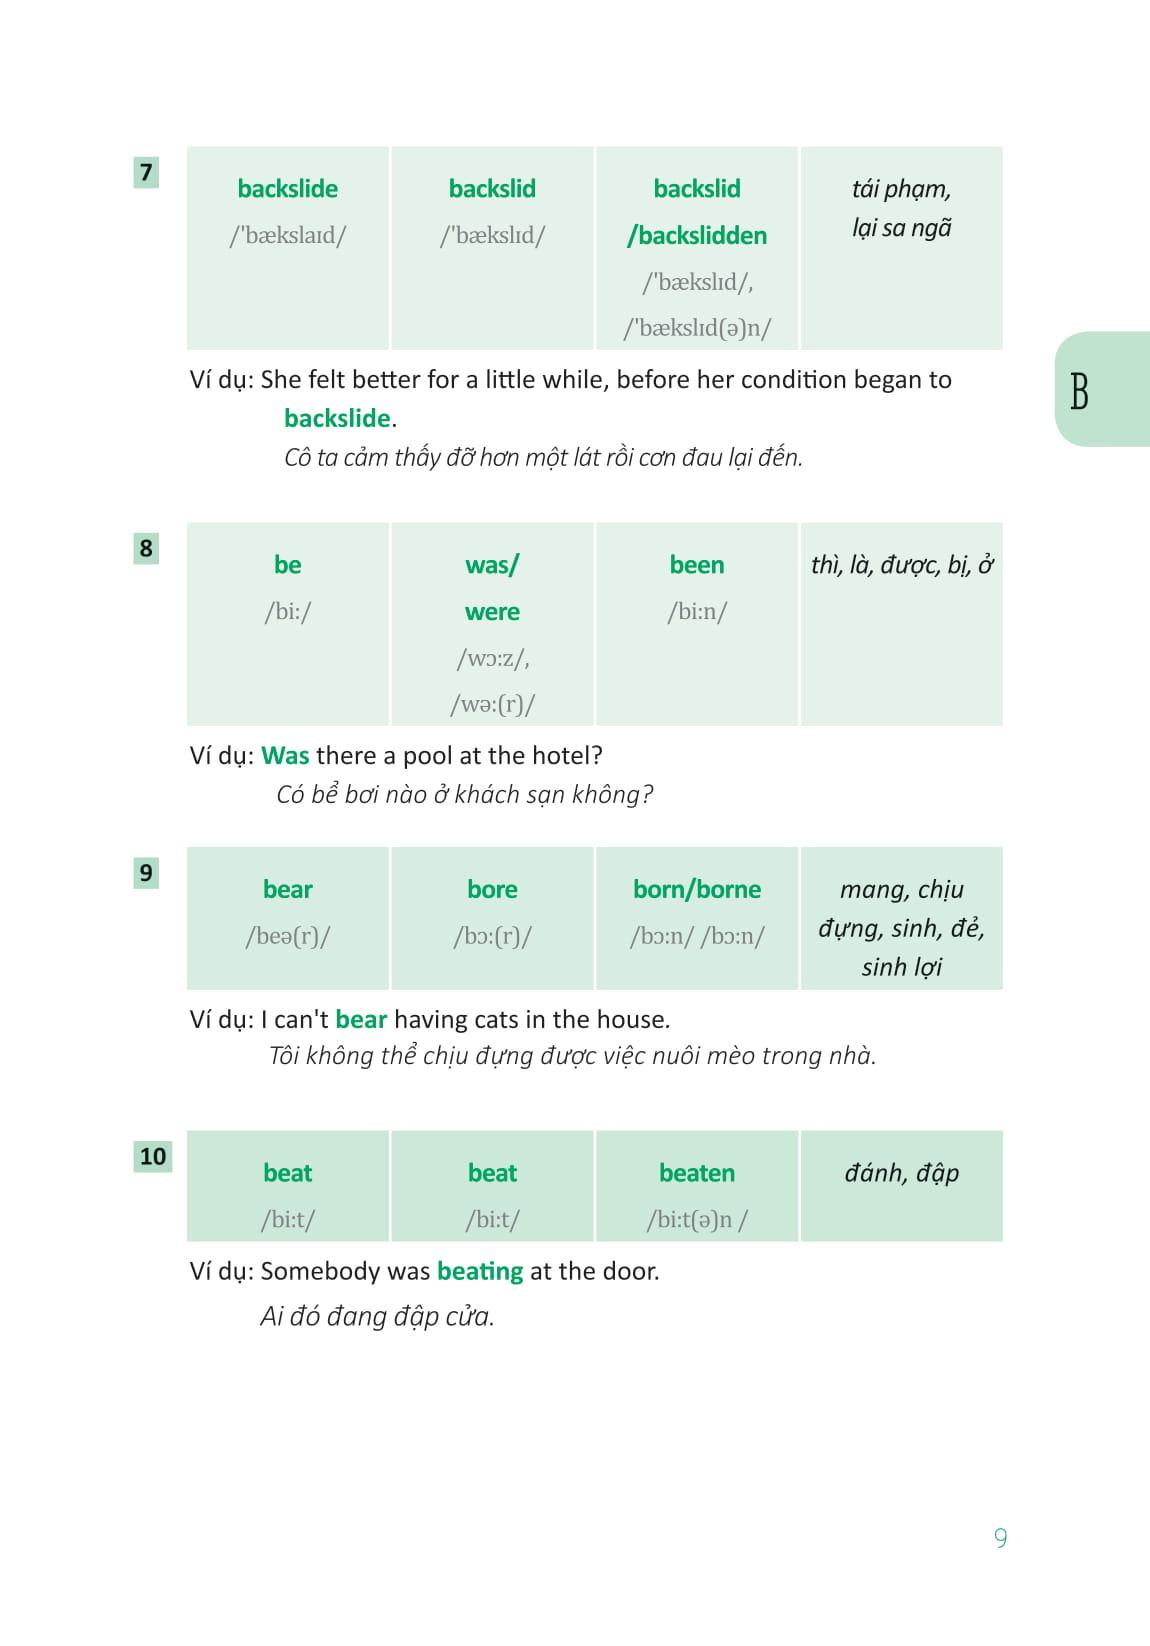This screenshot has width=1150, height=1646.
Task: Select the past form "were"
Action: coord(492,612)
